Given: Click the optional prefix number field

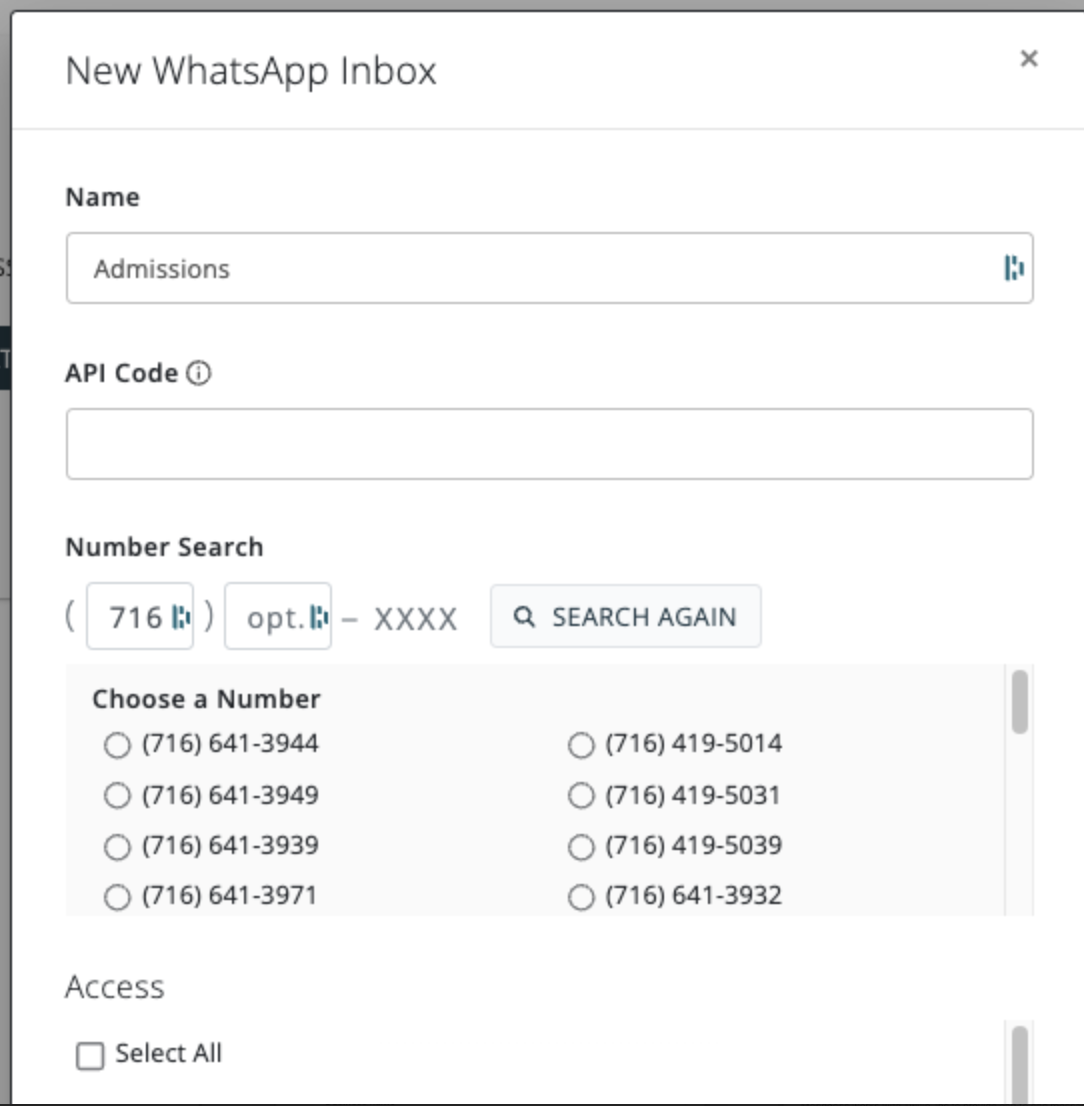Looking at the screenshot, I should tap(270, 618).
